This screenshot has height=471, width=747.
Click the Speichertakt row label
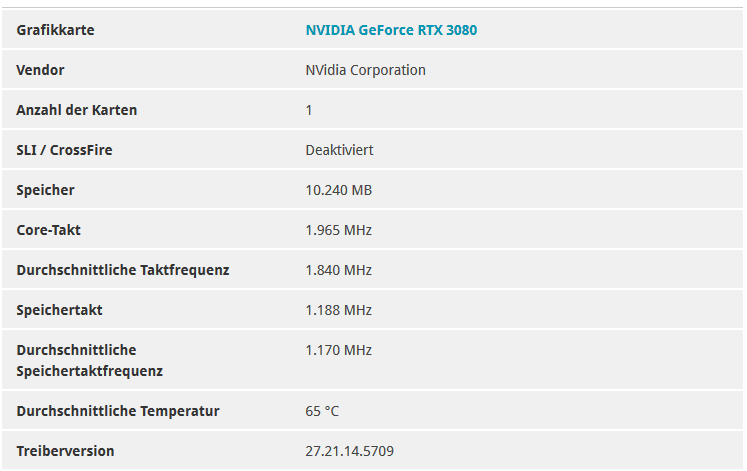tap(59, 310)
